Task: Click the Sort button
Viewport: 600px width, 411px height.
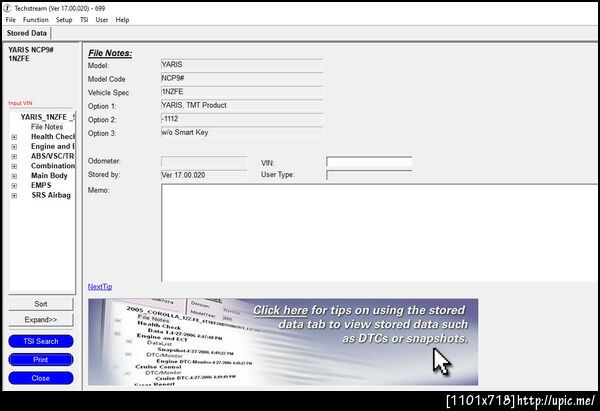Action: [41, 304]
